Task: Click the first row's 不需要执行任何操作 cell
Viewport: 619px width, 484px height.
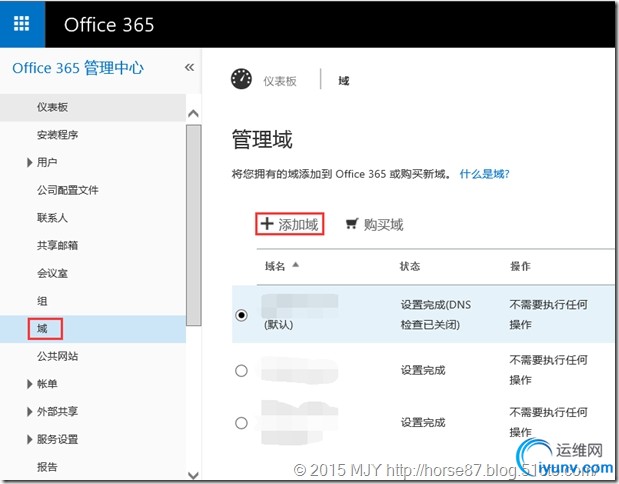Action: click(x=548, y=315)
